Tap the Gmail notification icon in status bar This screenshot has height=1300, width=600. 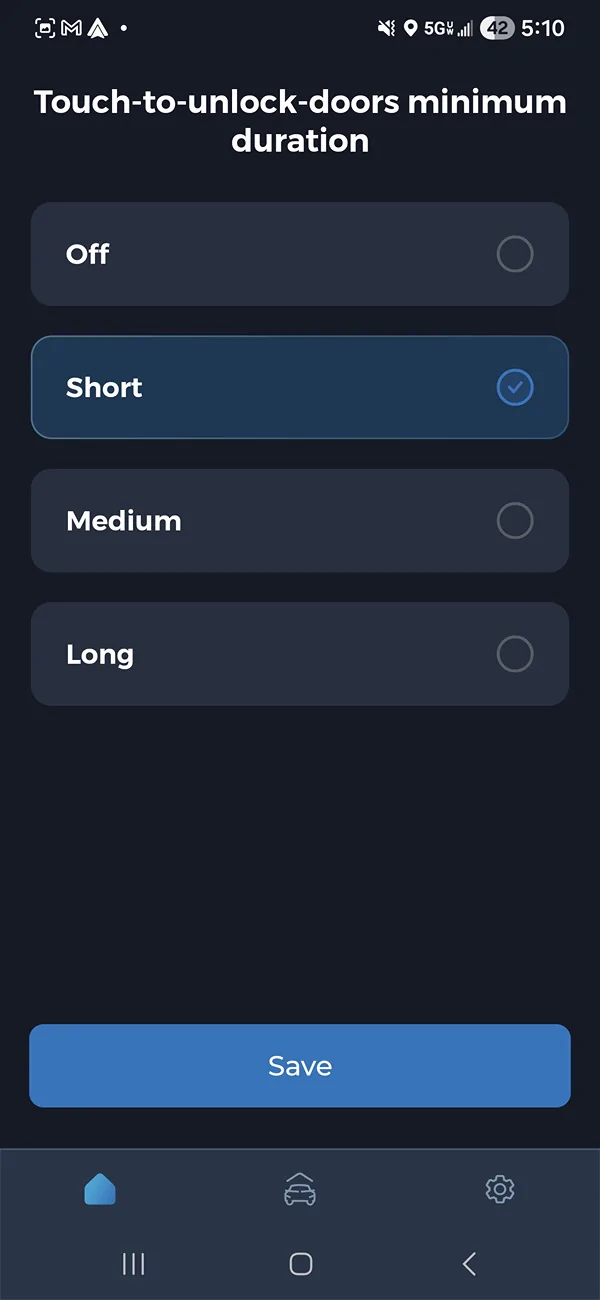[71, 28]
